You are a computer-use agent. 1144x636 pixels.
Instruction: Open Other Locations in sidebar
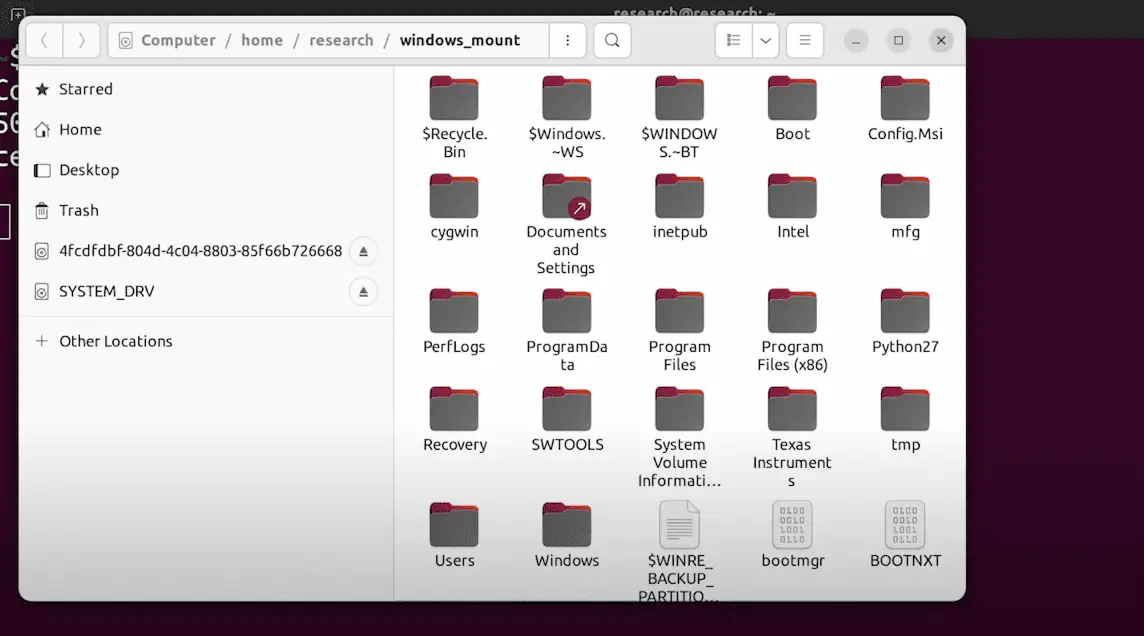tap(115, 341)
